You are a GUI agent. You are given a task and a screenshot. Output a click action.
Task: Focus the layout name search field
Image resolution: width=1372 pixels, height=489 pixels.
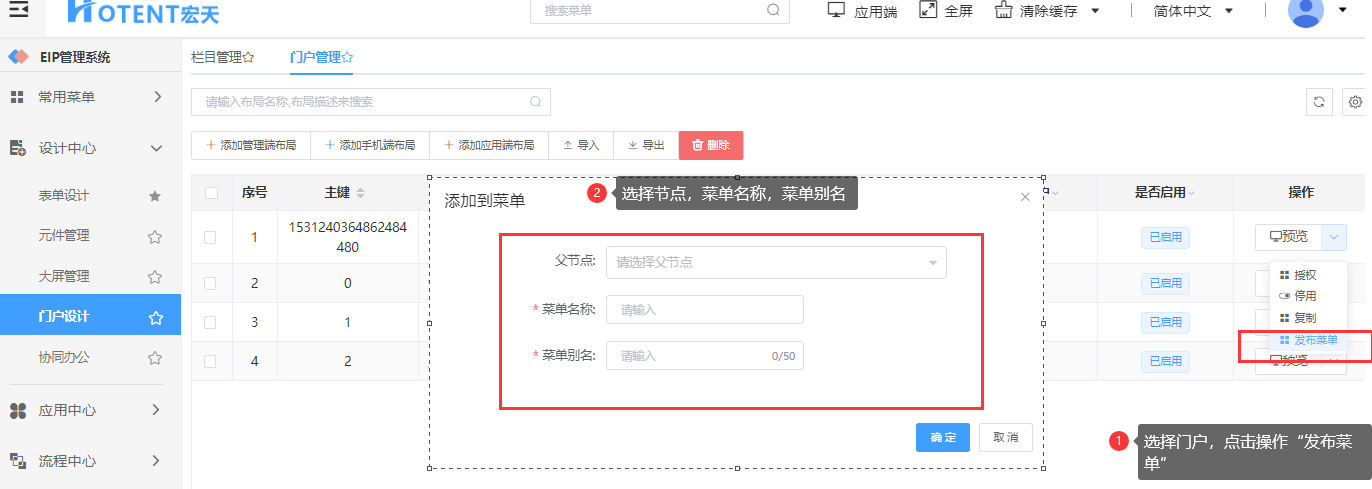pos(371,101)
